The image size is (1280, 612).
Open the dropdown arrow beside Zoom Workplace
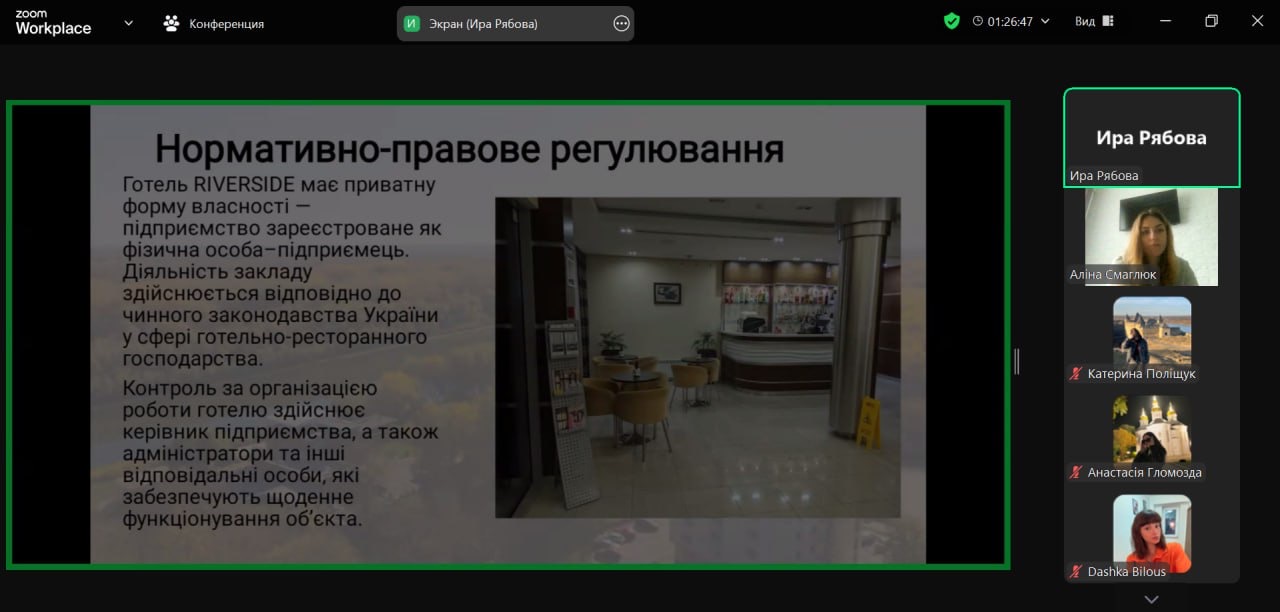[128, 22]
